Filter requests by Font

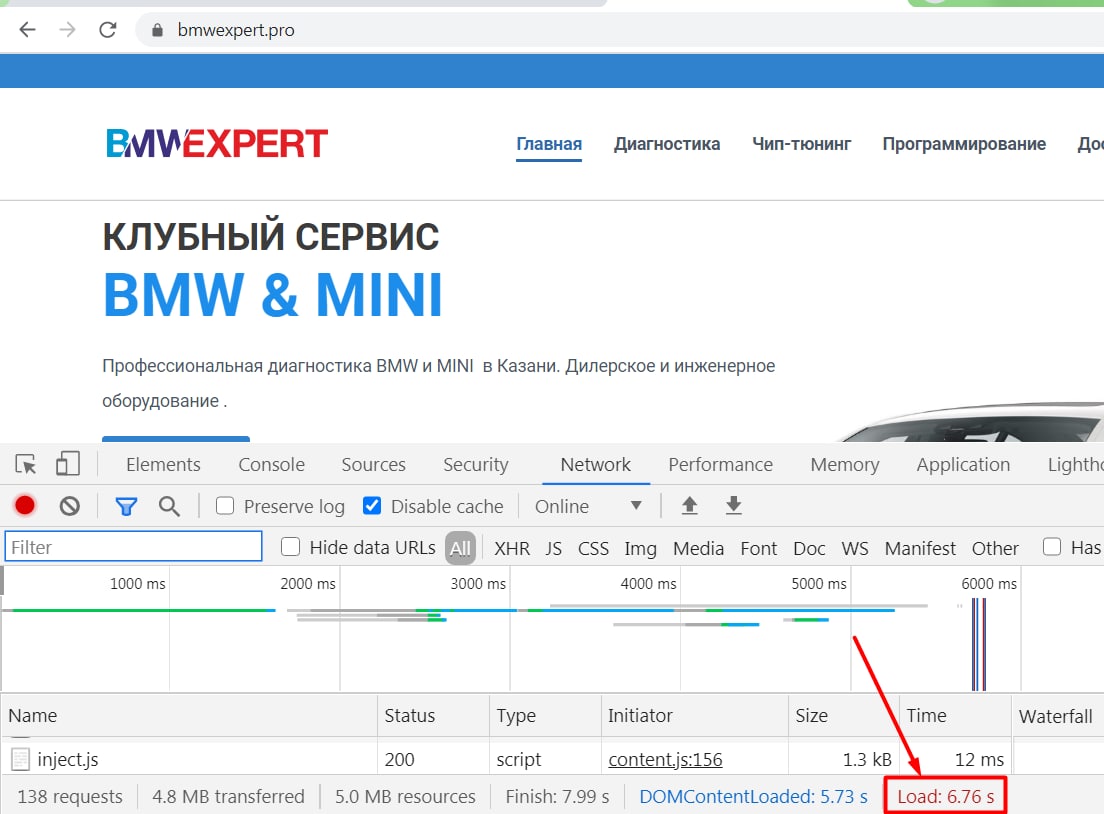point(758,549)
